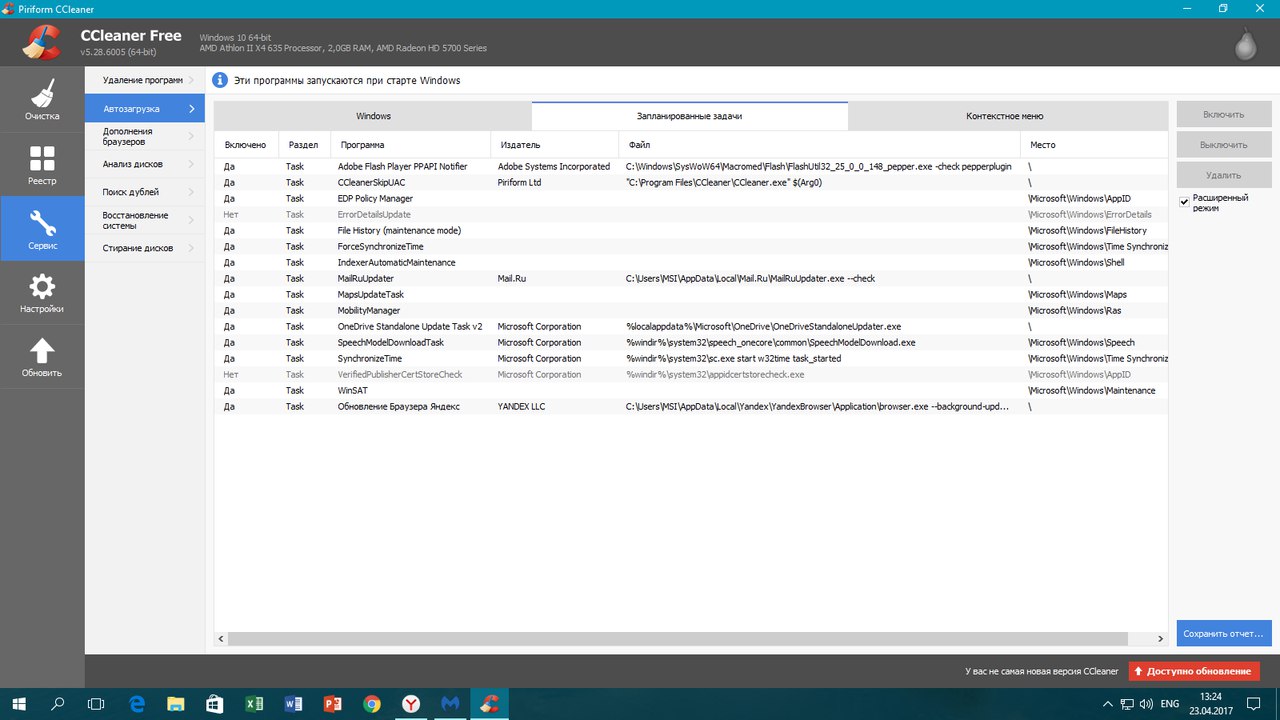Select EDP Policy Manager row
The height and width of the screenshot is (720, 1280).
(x=691, y=199)
